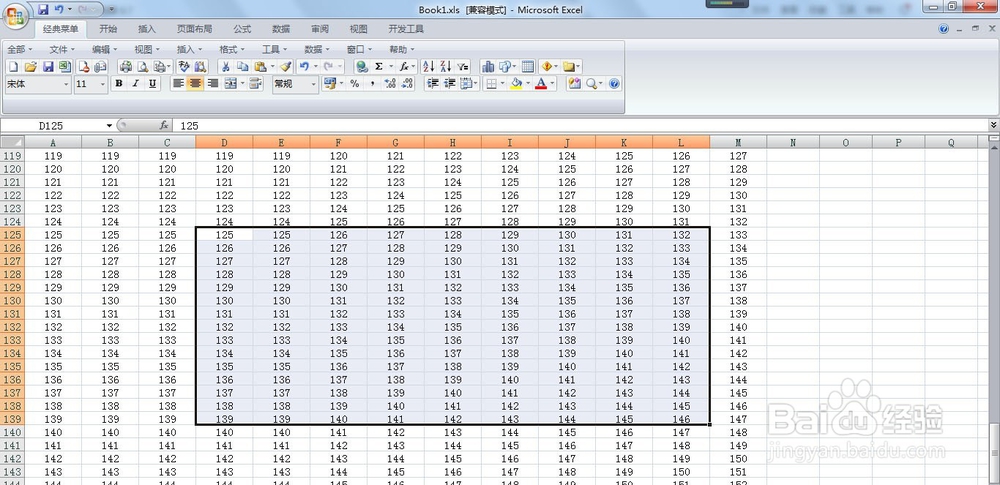Image resolution: width=1000 pixels, height=485 pixels.
Task: Click the formula bar showing 125
Action: 580,126
